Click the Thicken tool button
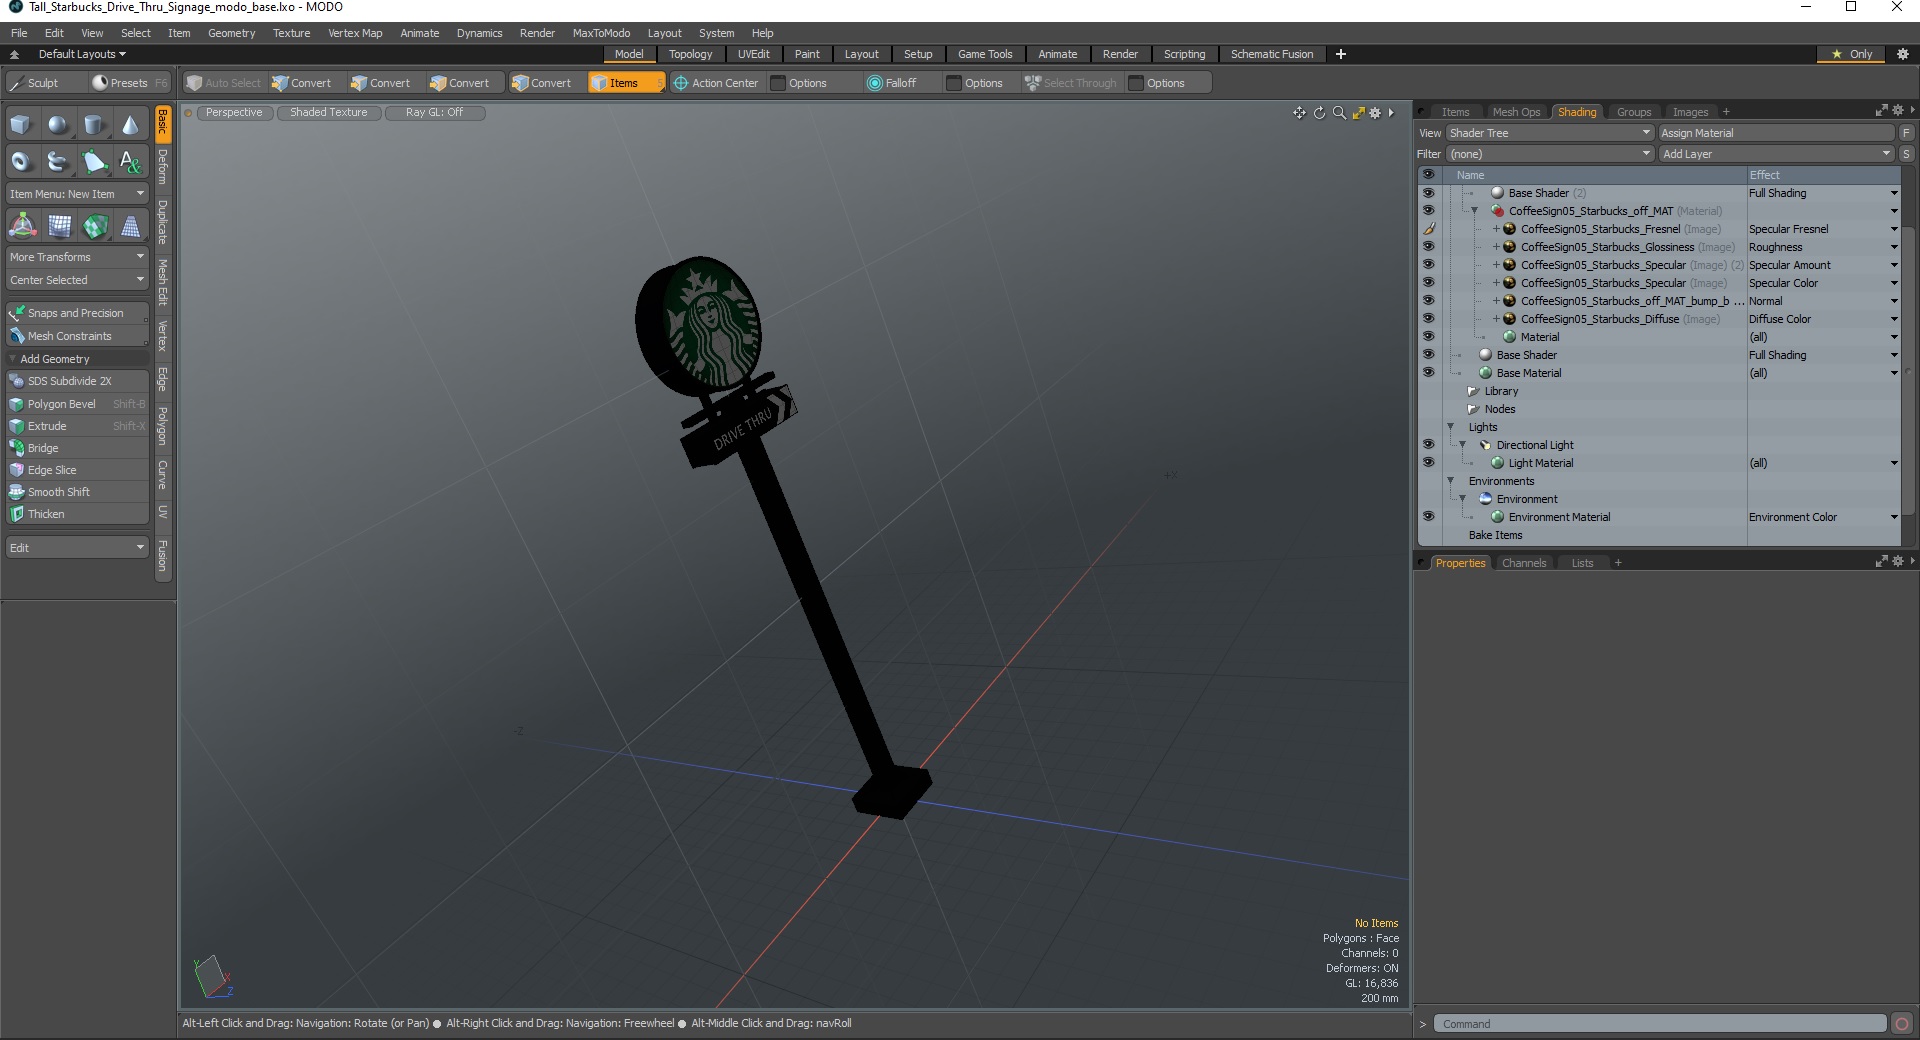1920x1040 pixels. point(77,514)
